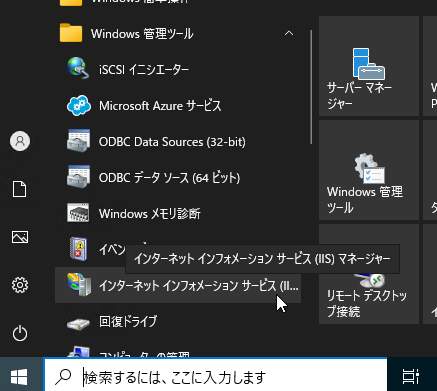Click the app list scrollbar
The image size is (437, 391).
[311, 87]
